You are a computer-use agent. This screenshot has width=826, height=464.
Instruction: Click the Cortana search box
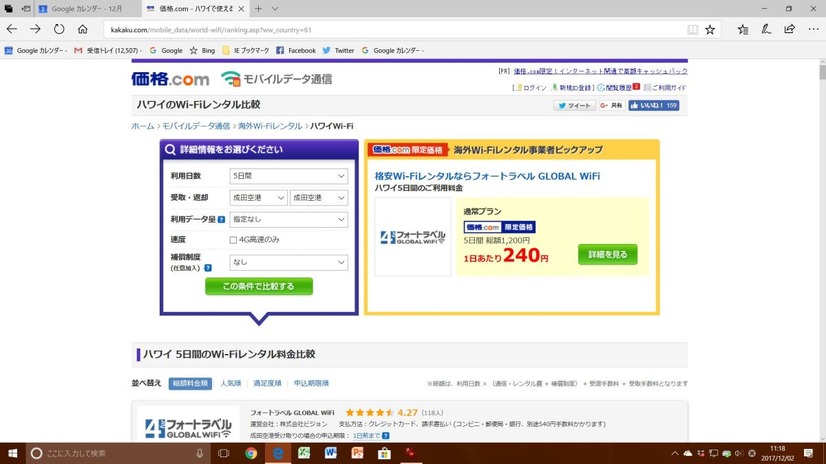116,453
